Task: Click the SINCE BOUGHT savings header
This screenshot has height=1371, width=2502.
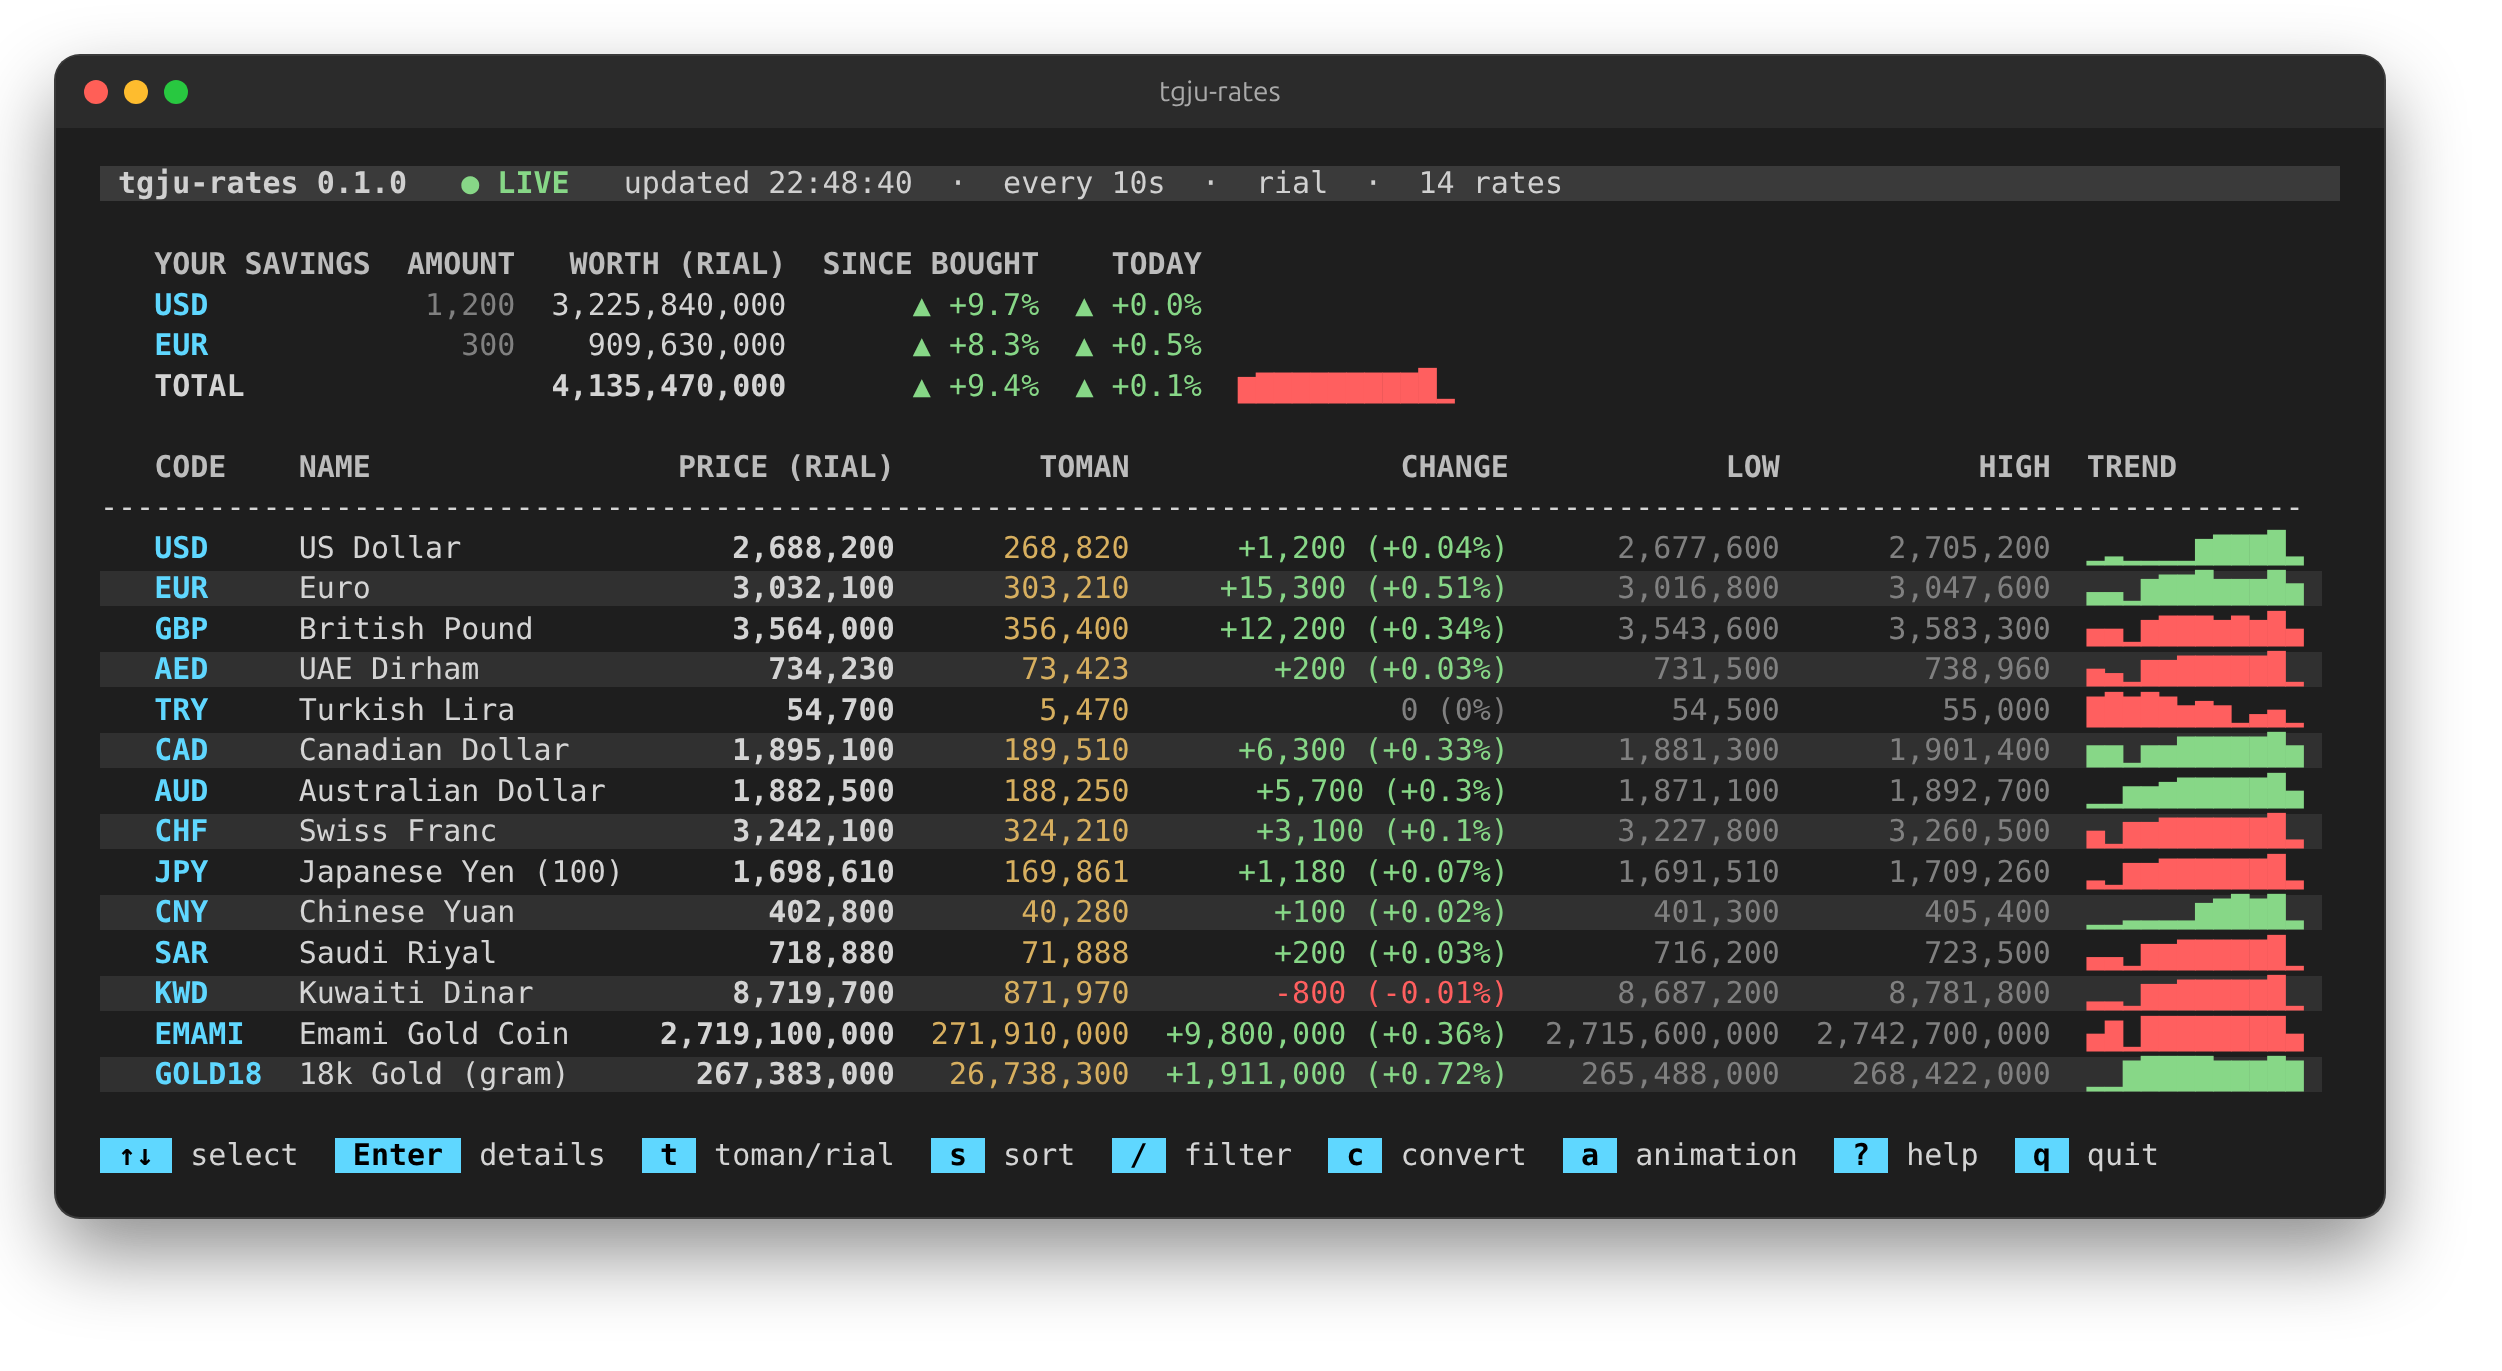Action: point(930,264)
